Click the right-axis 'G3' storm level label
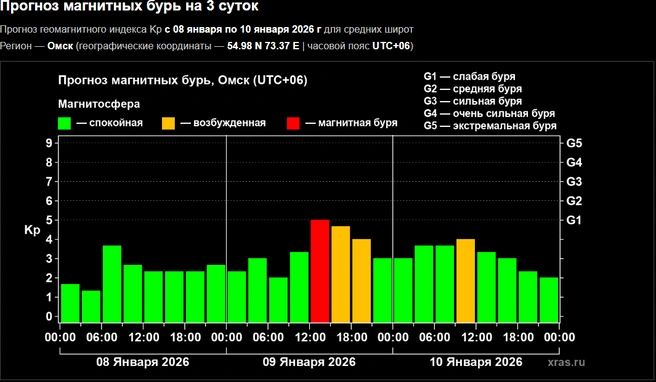The height and width of the screenshot is (382, 656). pos(574,182)
